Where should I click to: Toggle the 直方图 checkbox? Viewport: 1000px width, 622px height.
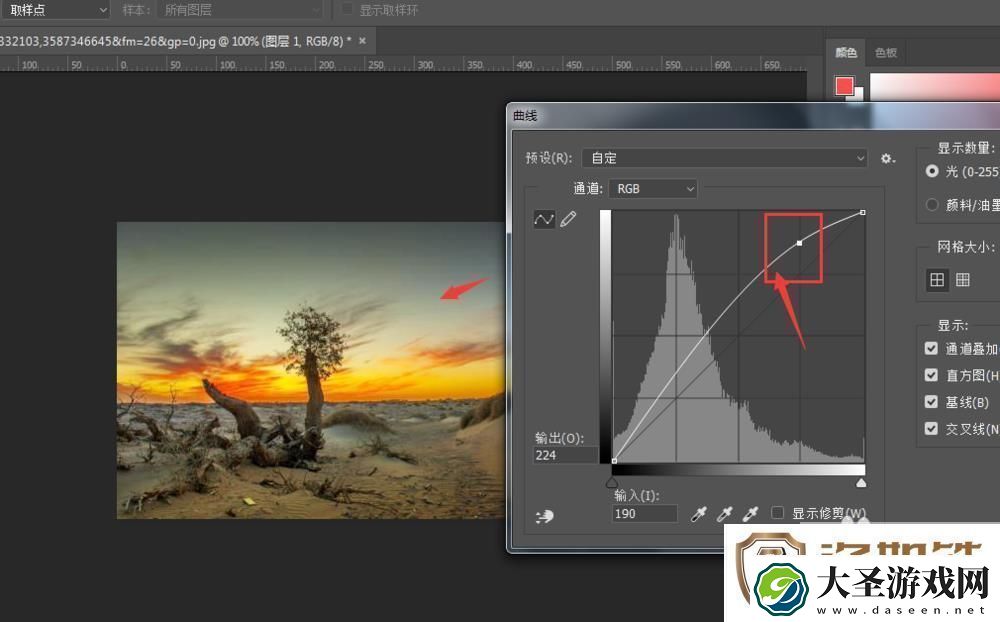tap(931, 375)
